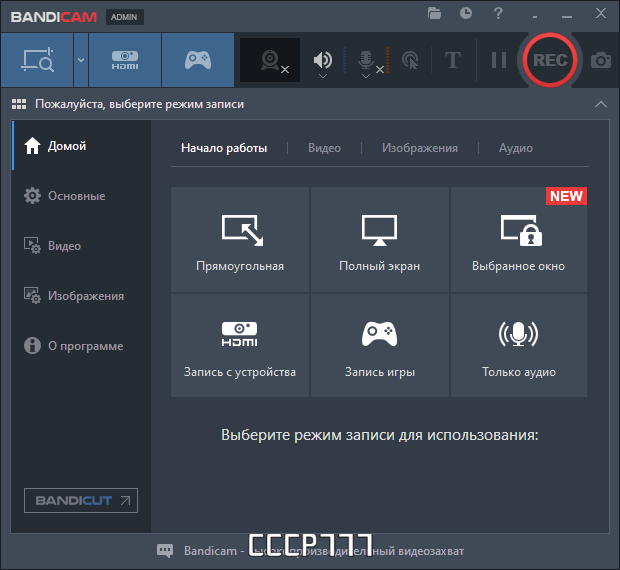This screenshot has height=570, width=620.
Task: Toggle the microphone icon
Action: coord(366,59)
